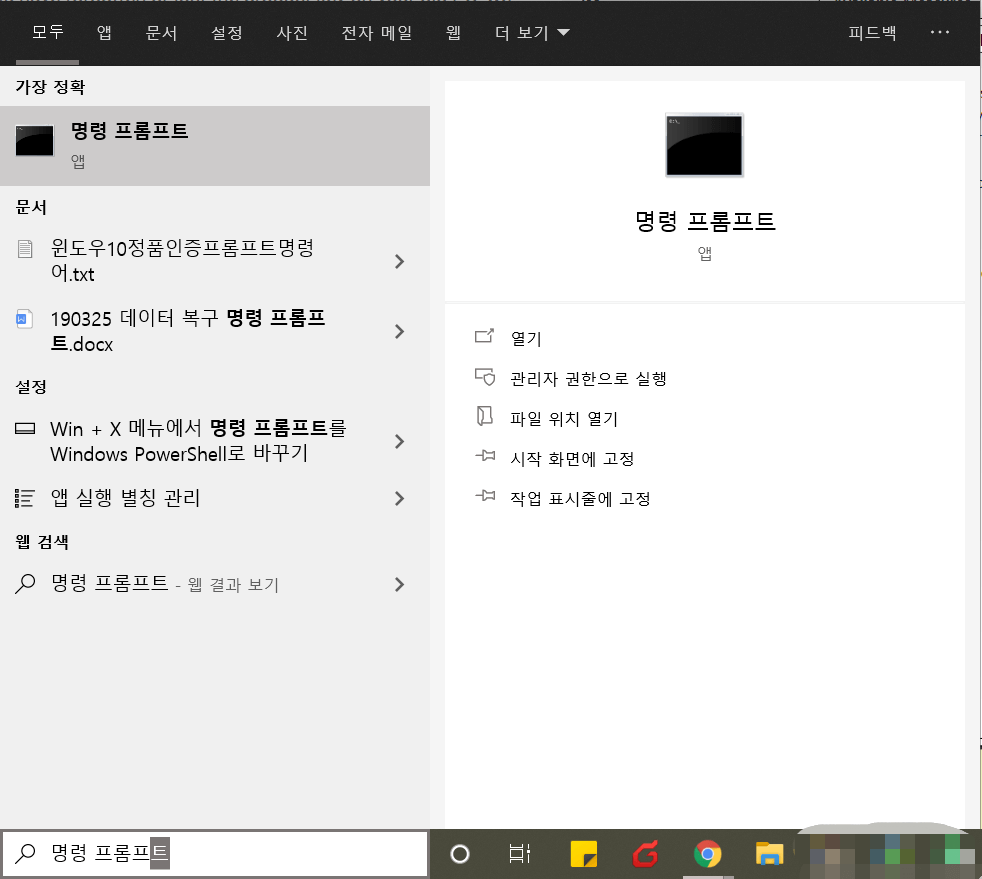This screenshot has height=879, width=982.
Task: Open File Explorer from the taskbar
Action: click(768, 855)
